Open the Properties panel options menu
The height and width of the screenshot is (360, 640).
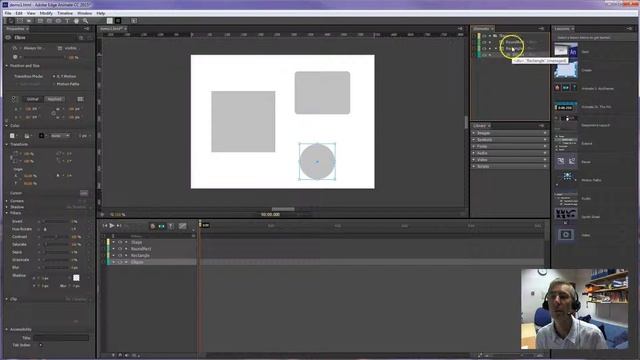point(87,29)
